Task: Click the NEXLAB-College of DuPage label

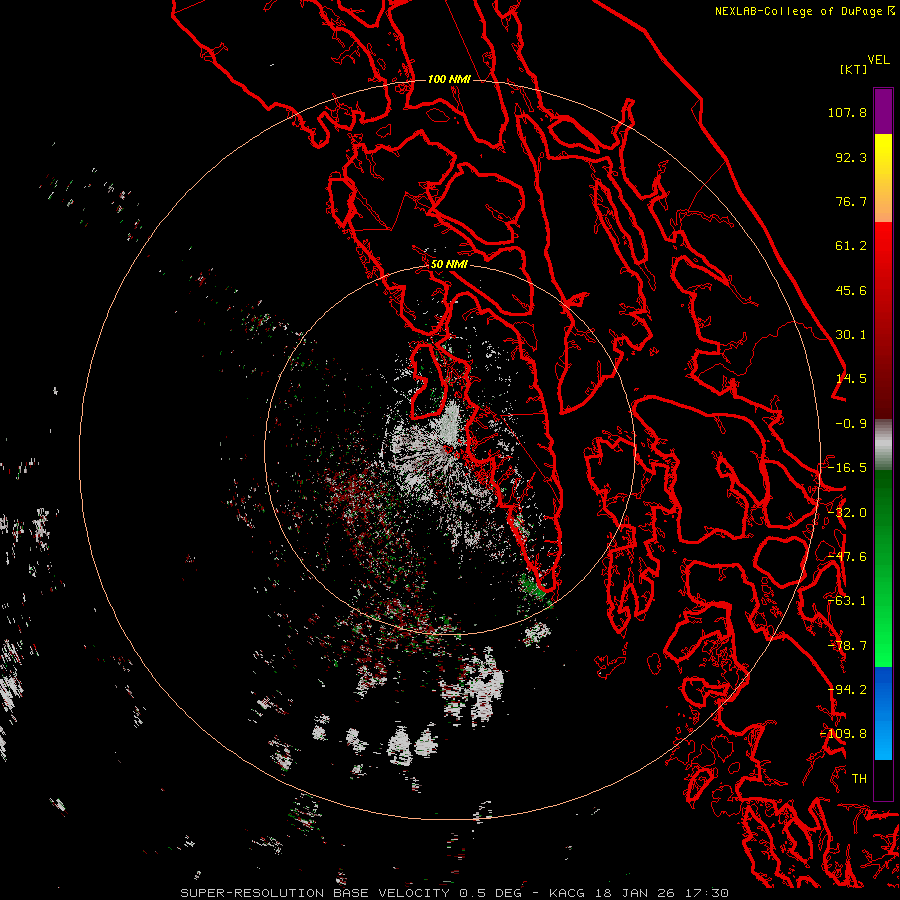Action: [798, 11]
